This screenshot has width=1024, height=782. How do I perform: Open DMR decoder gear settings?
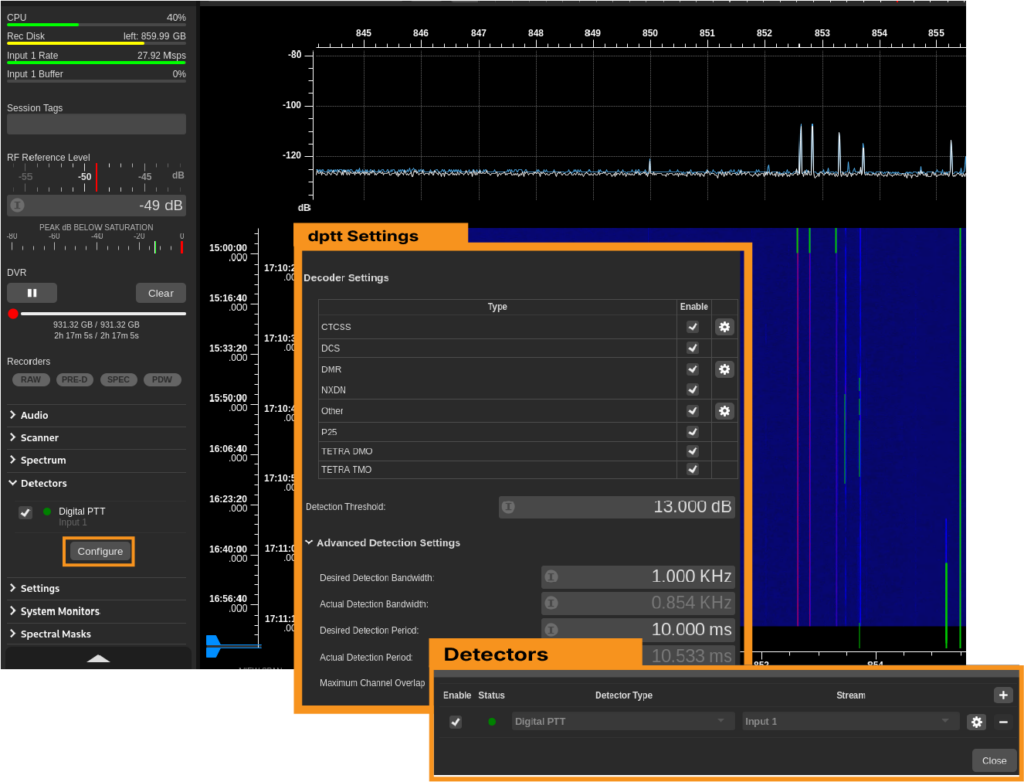pyautogui.click(x=724, y=369)
